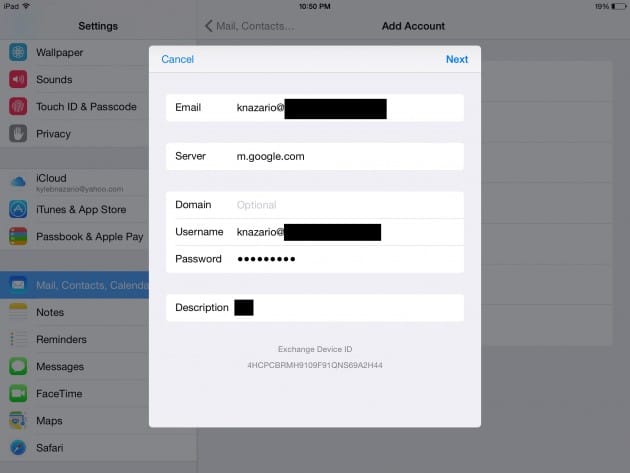The height and width of the screenshot is (473, 630).
Task: Select Mail, Contacts, Calendars row
Action: [x=74, y=285]
